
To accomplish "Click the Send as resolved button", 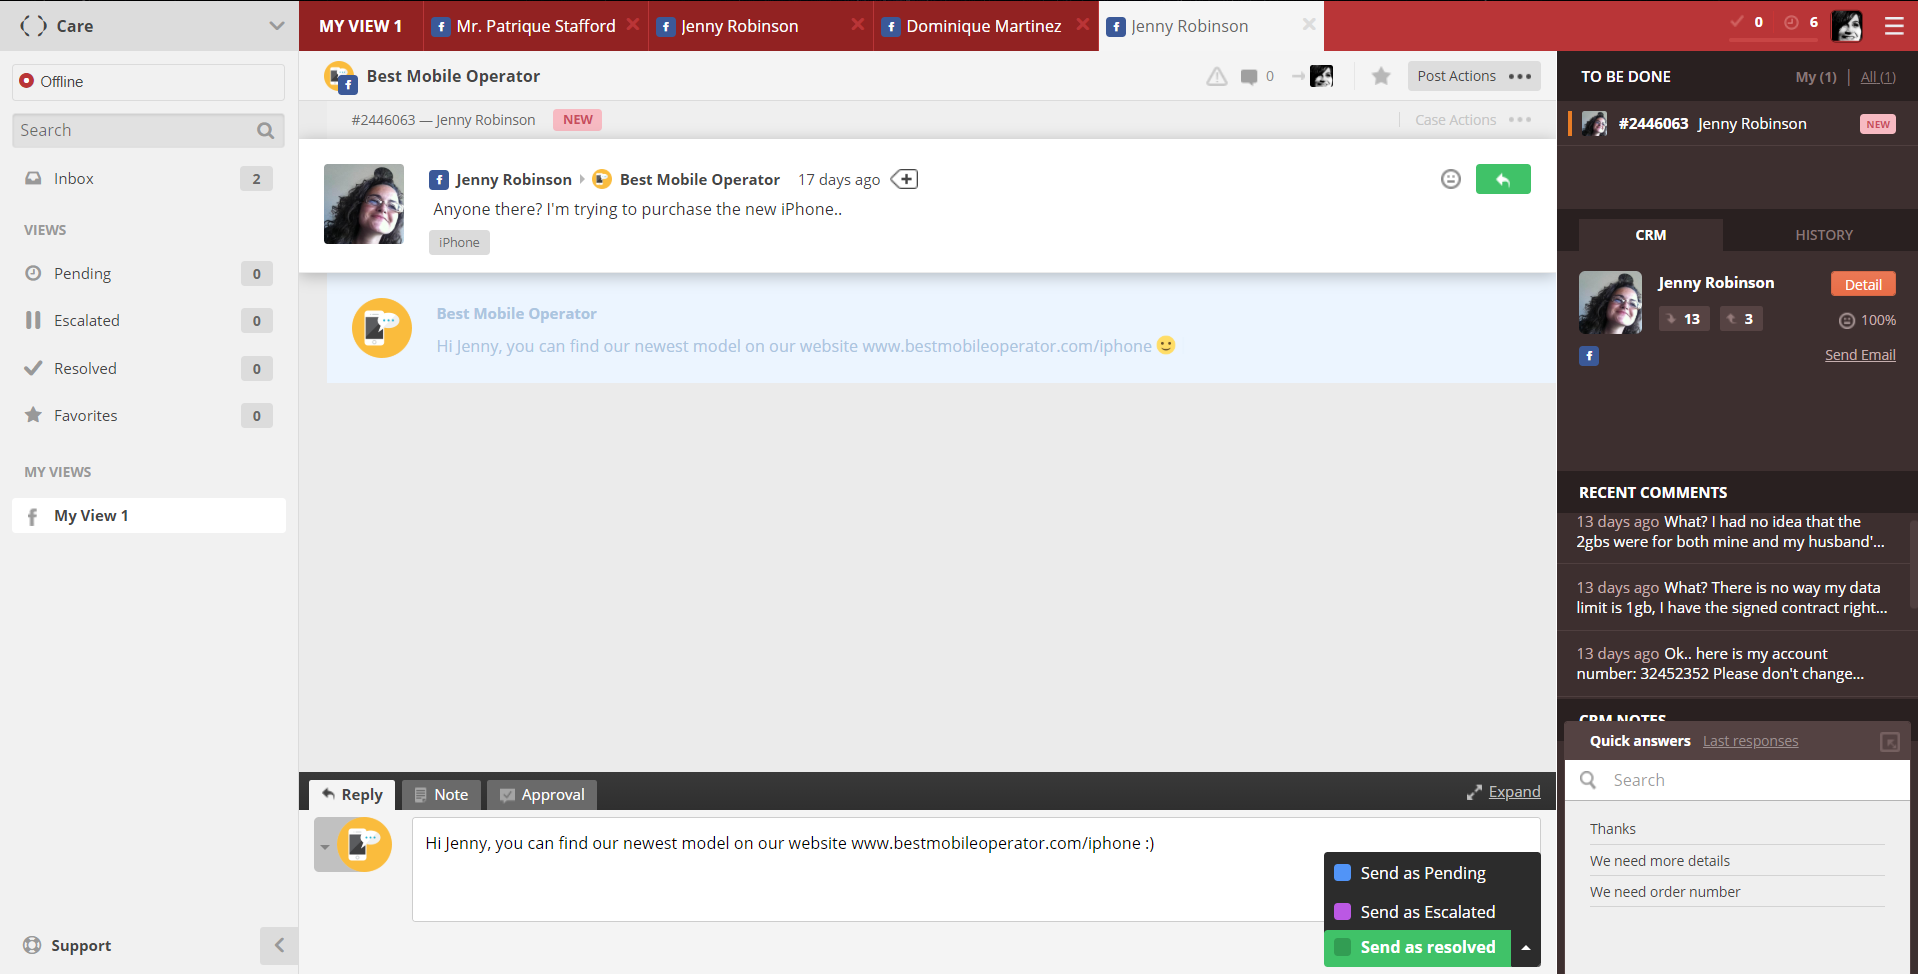I will tap(1417, 948).
